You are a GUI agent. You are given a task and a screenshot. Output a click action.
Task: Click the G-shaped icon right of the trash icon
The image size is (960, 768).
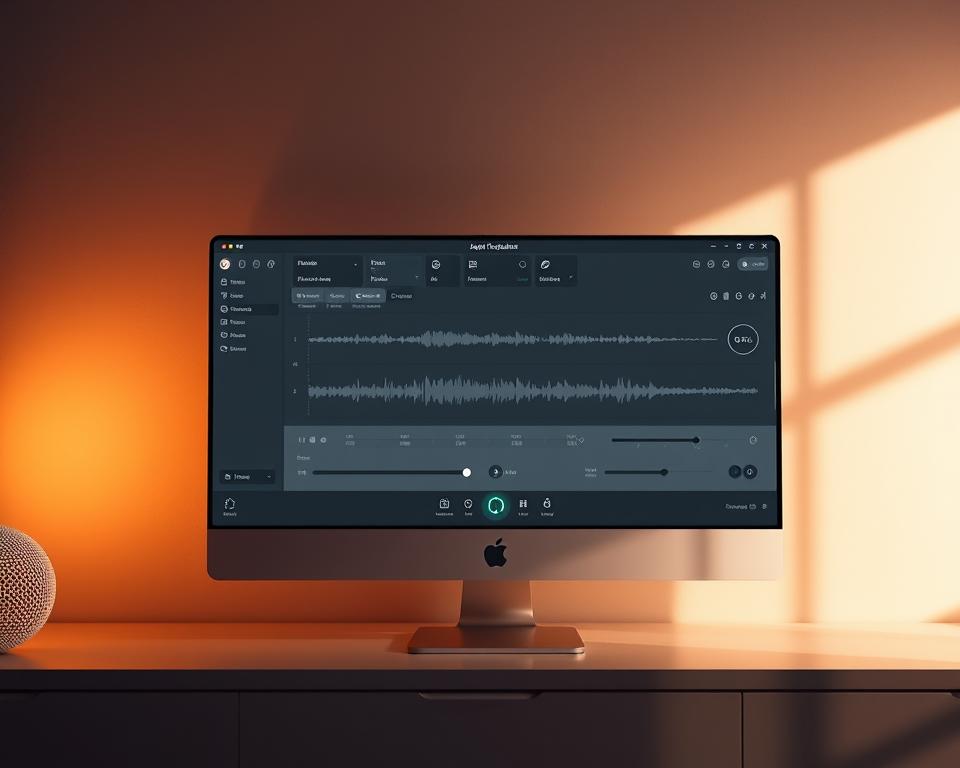click(x=739, y=296)
